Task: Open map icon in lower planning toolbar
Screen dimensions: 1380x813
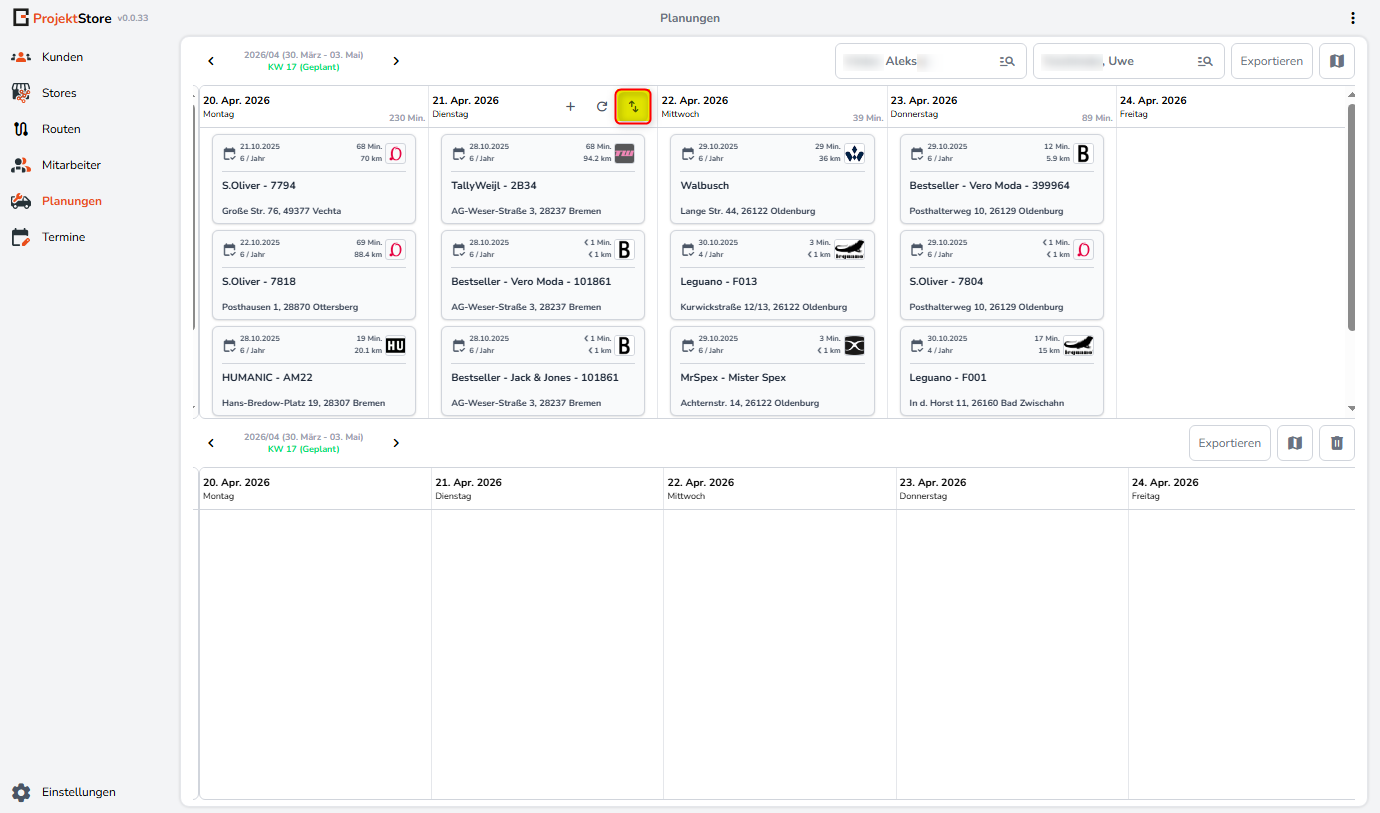Action: coord(1295,443)
